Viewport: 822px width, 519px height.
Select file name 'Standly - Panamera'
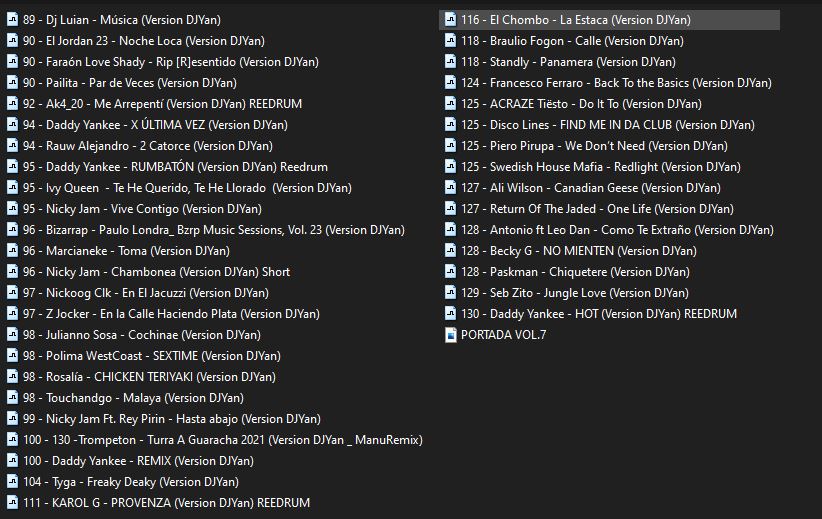pyautogui.click(x=568, y=62)
